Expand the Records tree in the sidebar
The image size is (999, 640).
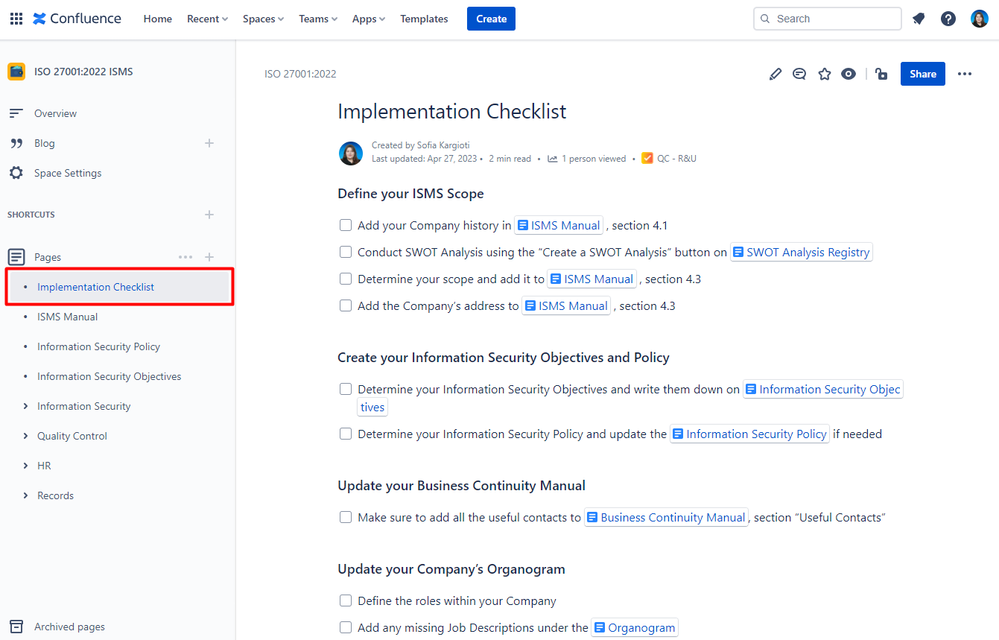pyautogui.click(x=25, y=495)
